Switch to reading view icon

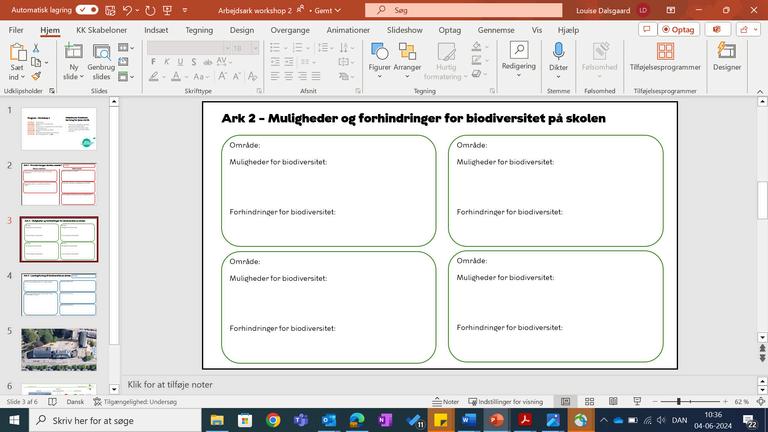(613, 402)
